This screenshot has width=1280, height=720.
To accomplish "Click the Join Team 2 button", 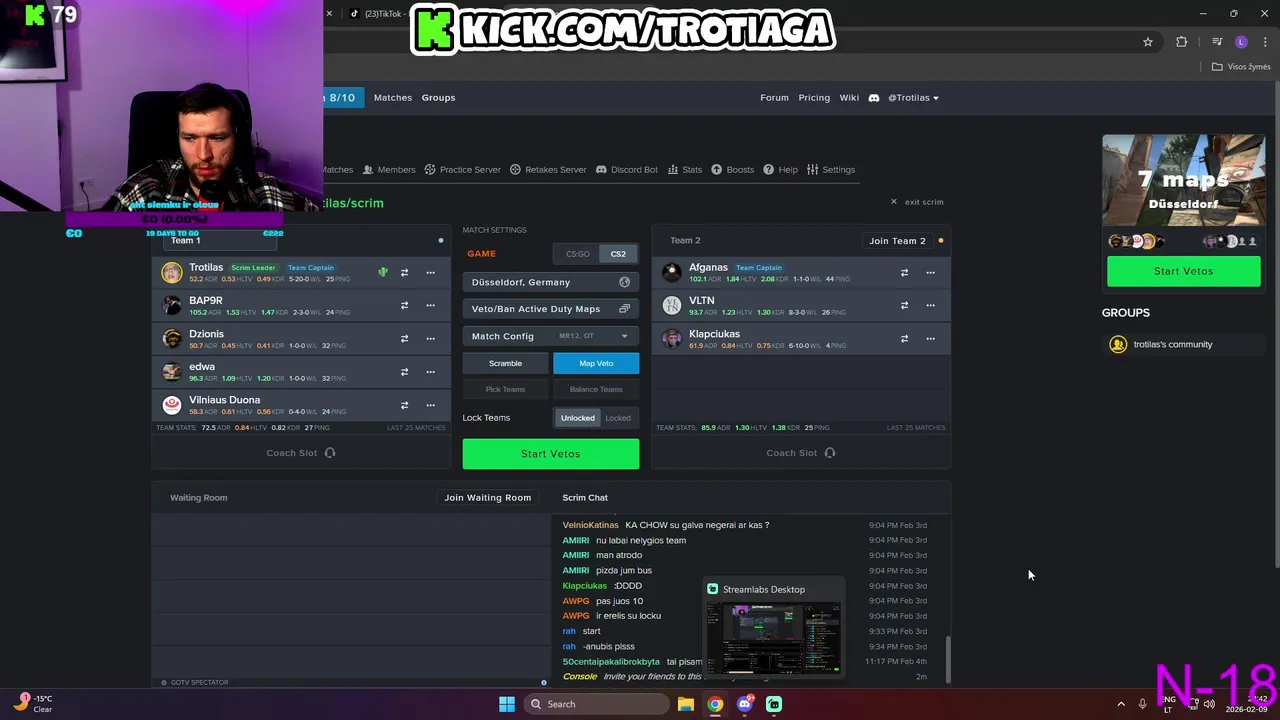I will pyautogui.click(x=897, y=241).
